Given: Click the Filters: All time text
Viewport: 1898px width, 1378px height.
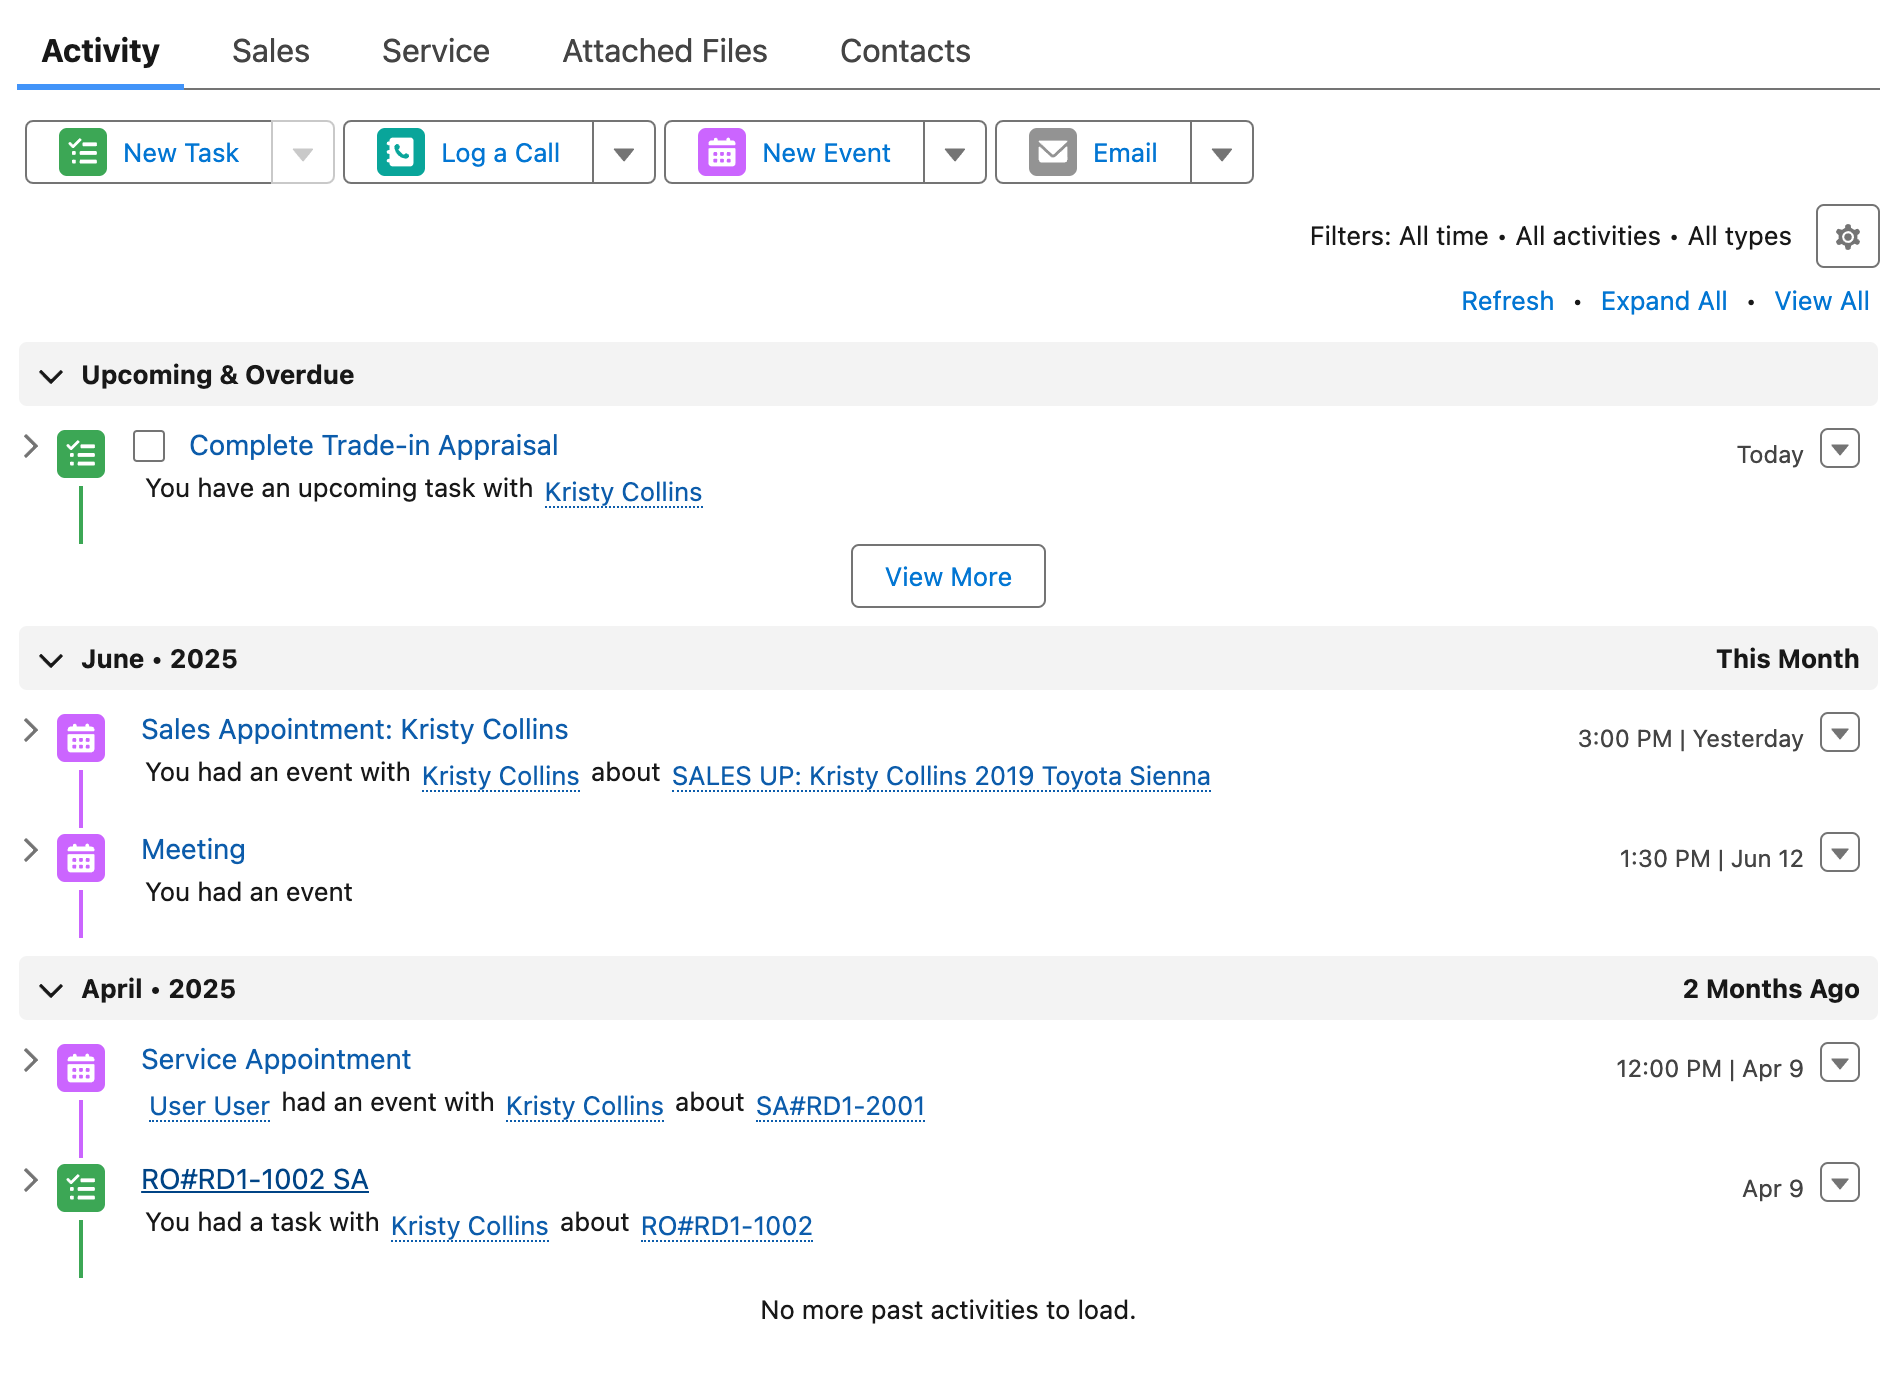Looking at the screenshot, I should pos(1399,236).
